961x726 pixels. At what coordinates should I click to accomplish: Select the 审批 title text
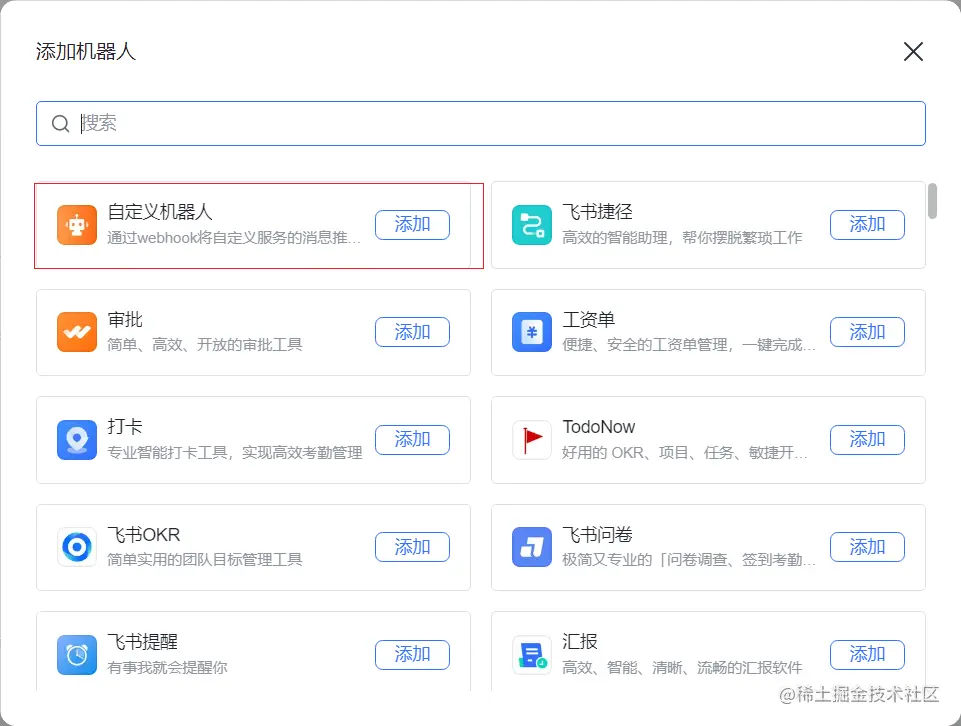coord(125,319)
